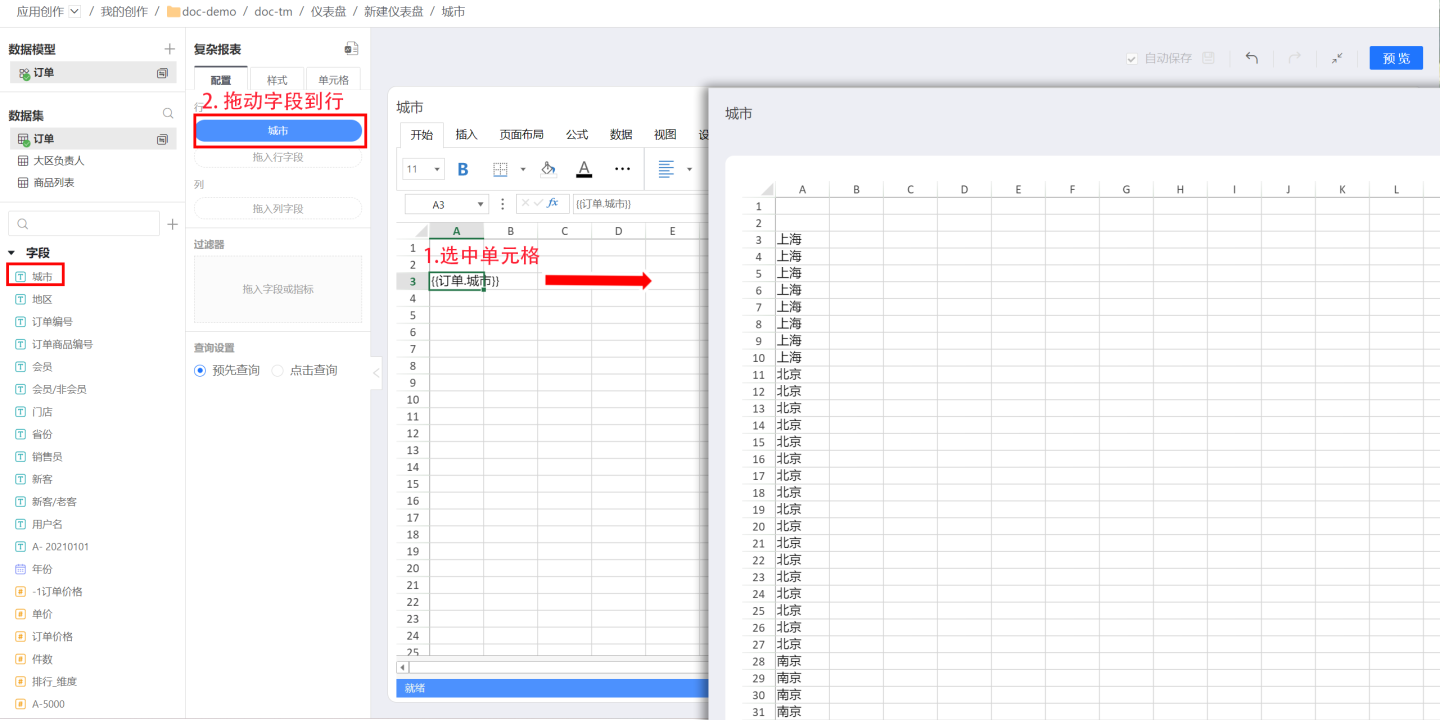1440x720 pixels.
Task: Click the export icon beside 复杂报表
Action: tap(351, 48)
